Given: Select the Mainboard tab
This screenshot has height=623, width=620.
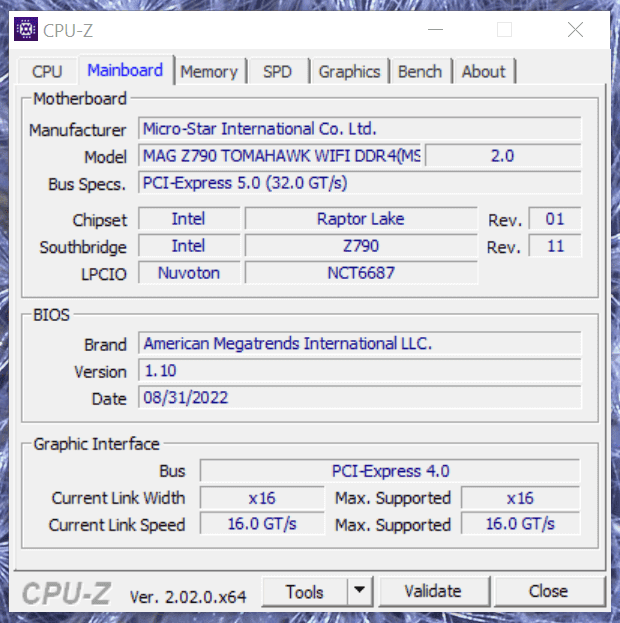Looking at the screenshot, I should (x=125, y=71).
